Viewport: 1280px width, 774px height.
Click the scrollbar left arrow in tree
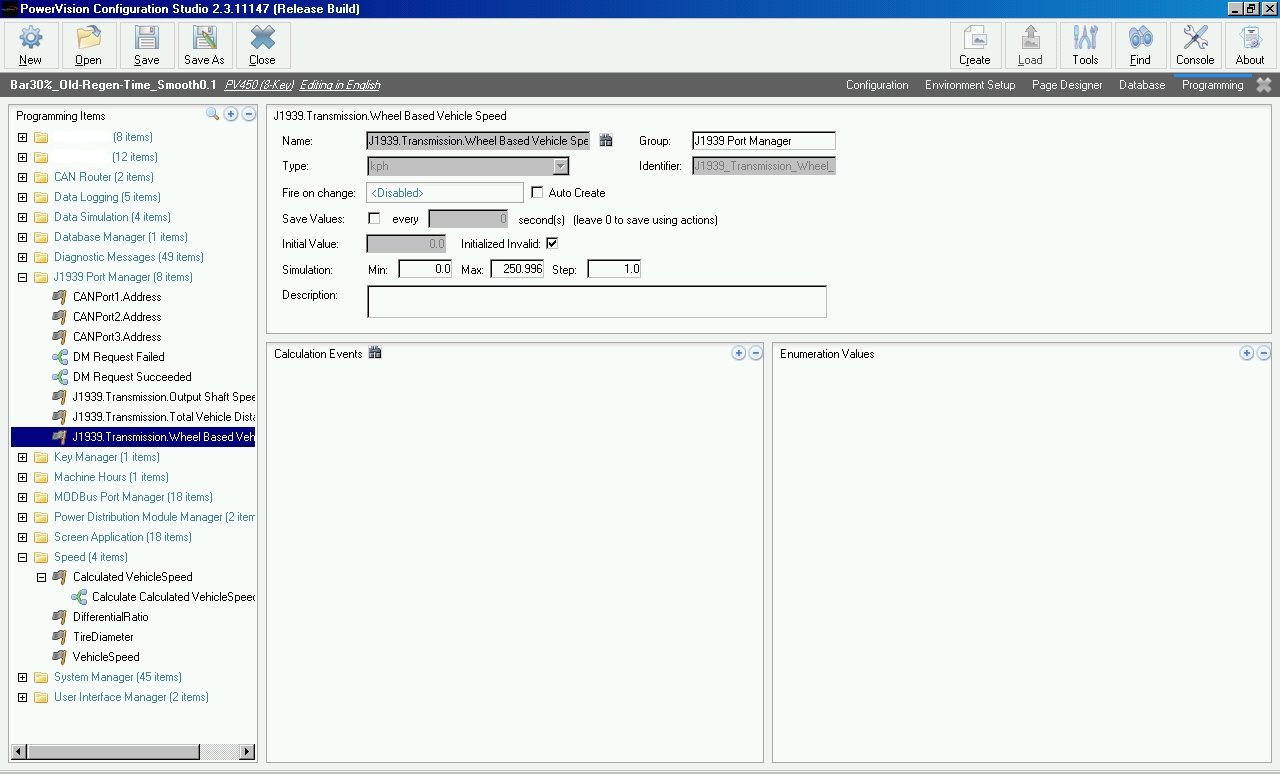[x=19, y=751]
